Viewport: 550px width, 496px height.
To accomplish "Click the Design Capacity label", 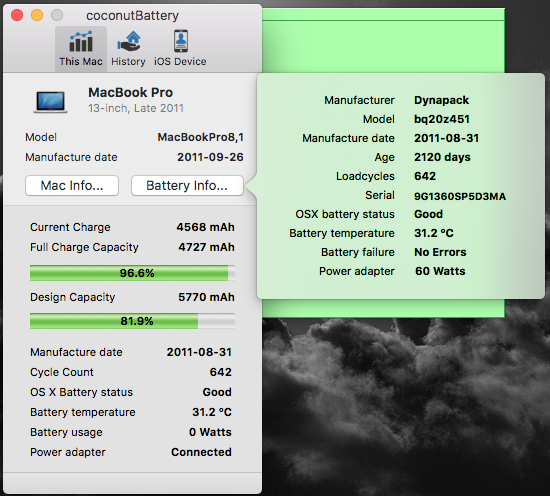I will [x=73, y=297].
